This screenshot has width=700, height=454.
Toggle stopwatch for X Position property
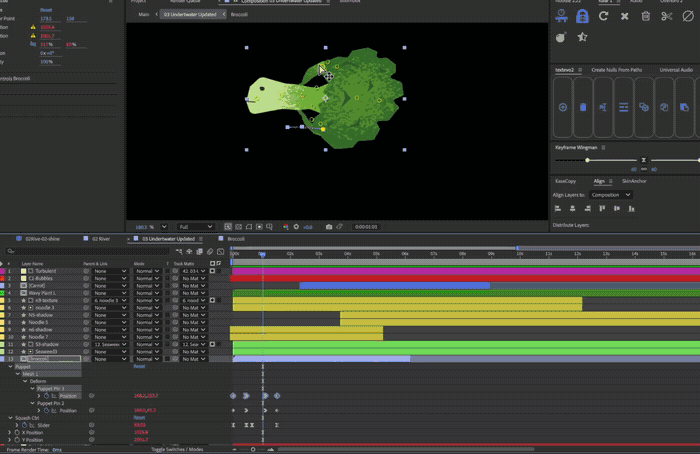click(17, 433)
